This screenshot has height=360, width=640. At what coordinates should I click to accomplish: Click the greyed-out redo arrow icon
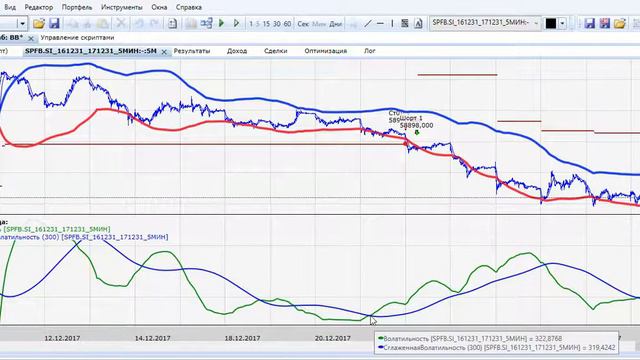tap(154, 23)
